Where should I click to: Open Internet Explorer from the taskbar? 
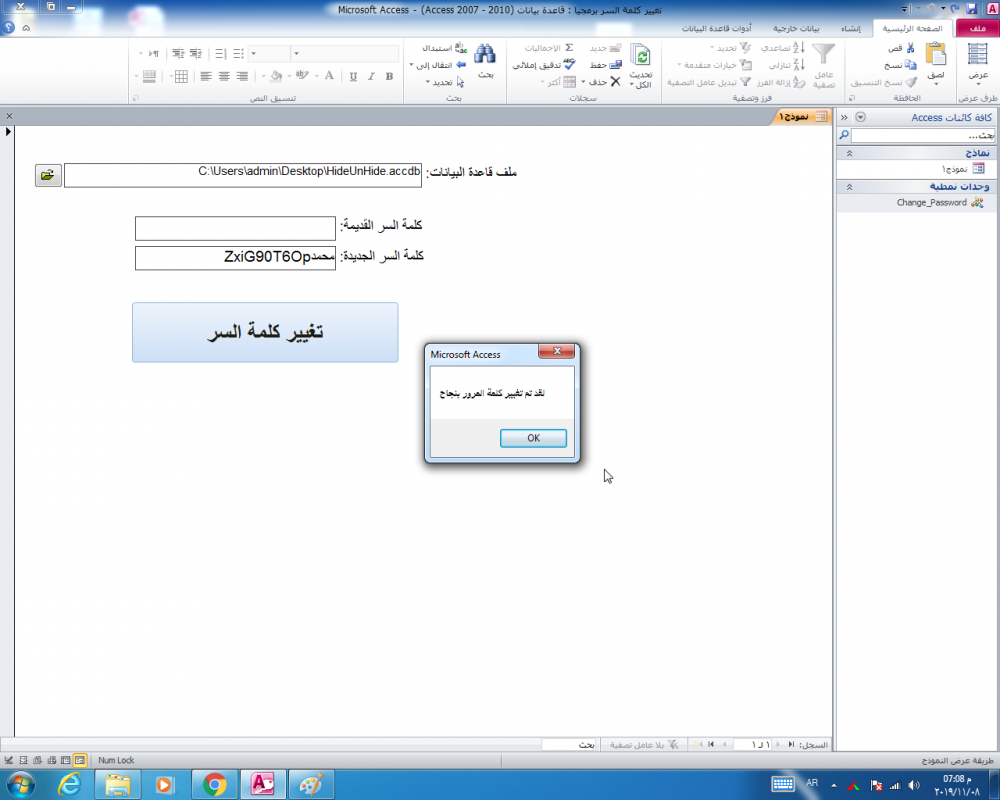70,784
